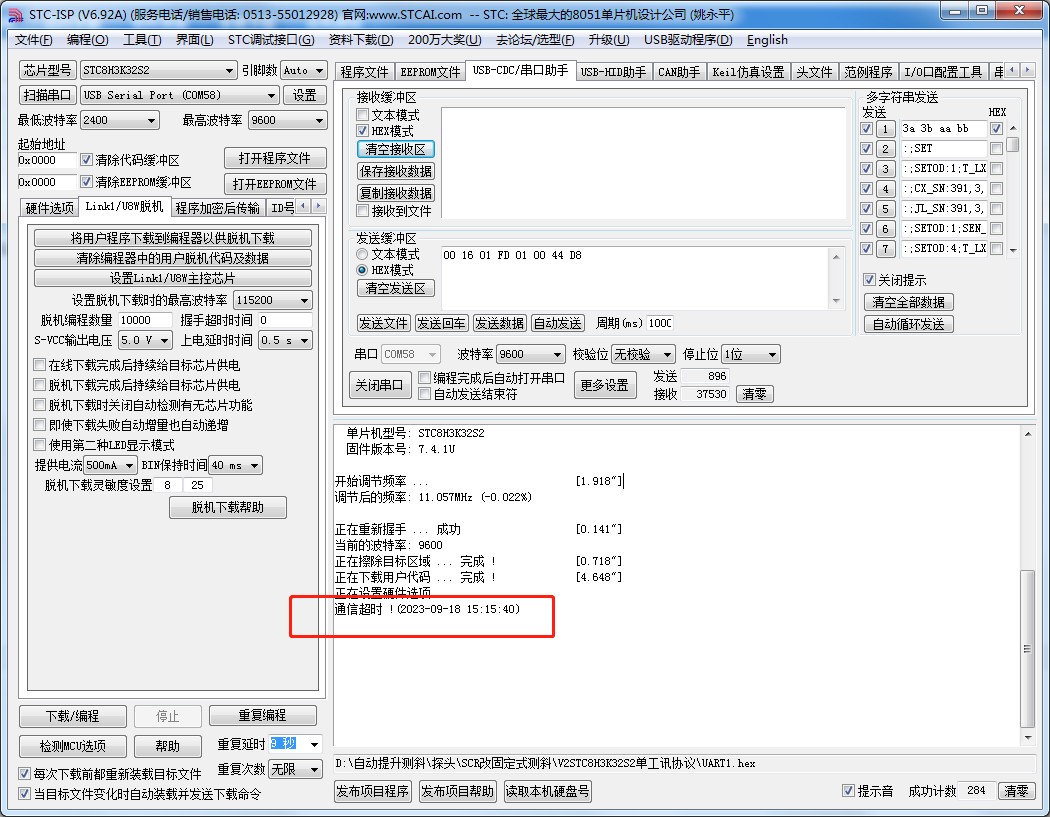Toggle HEX checkbox for send row 1
Viewport: 1050px width, 817px height.
(x=996, y=129)
